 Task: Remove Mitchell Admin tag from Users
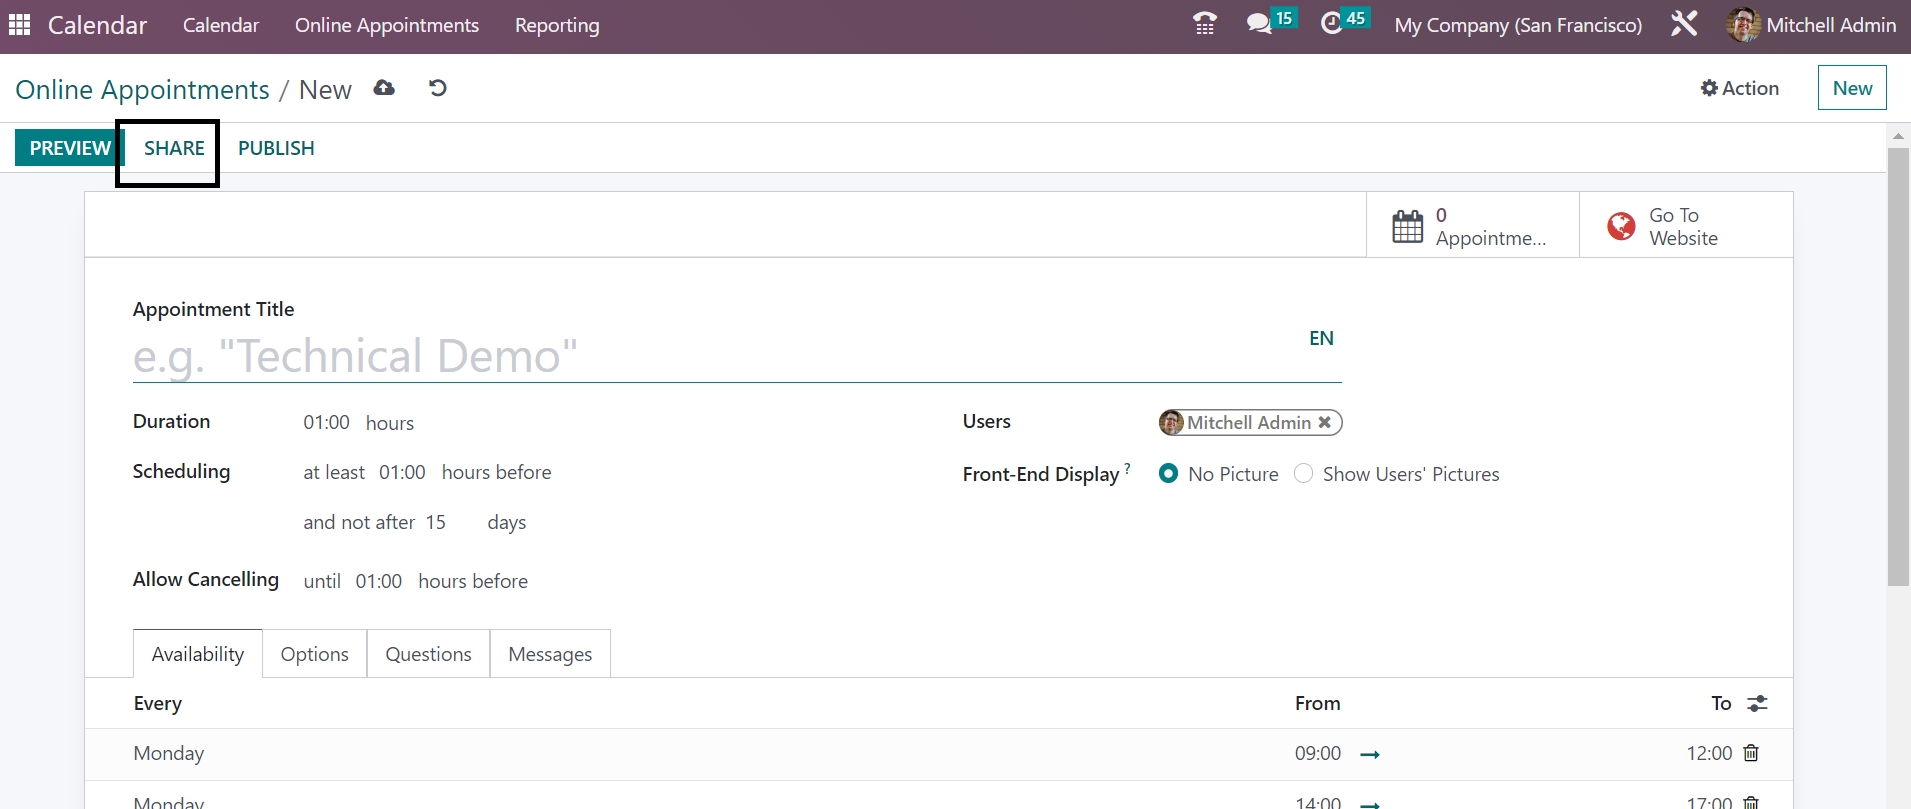click(1324, 422)
